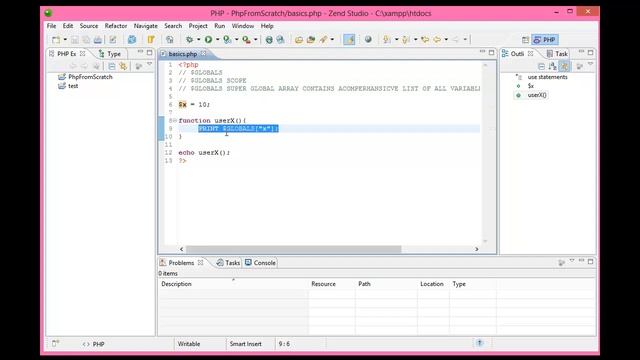Screen dimensions: 640x360
Task: Open the Window menu
Action: (x=243, y=26)
